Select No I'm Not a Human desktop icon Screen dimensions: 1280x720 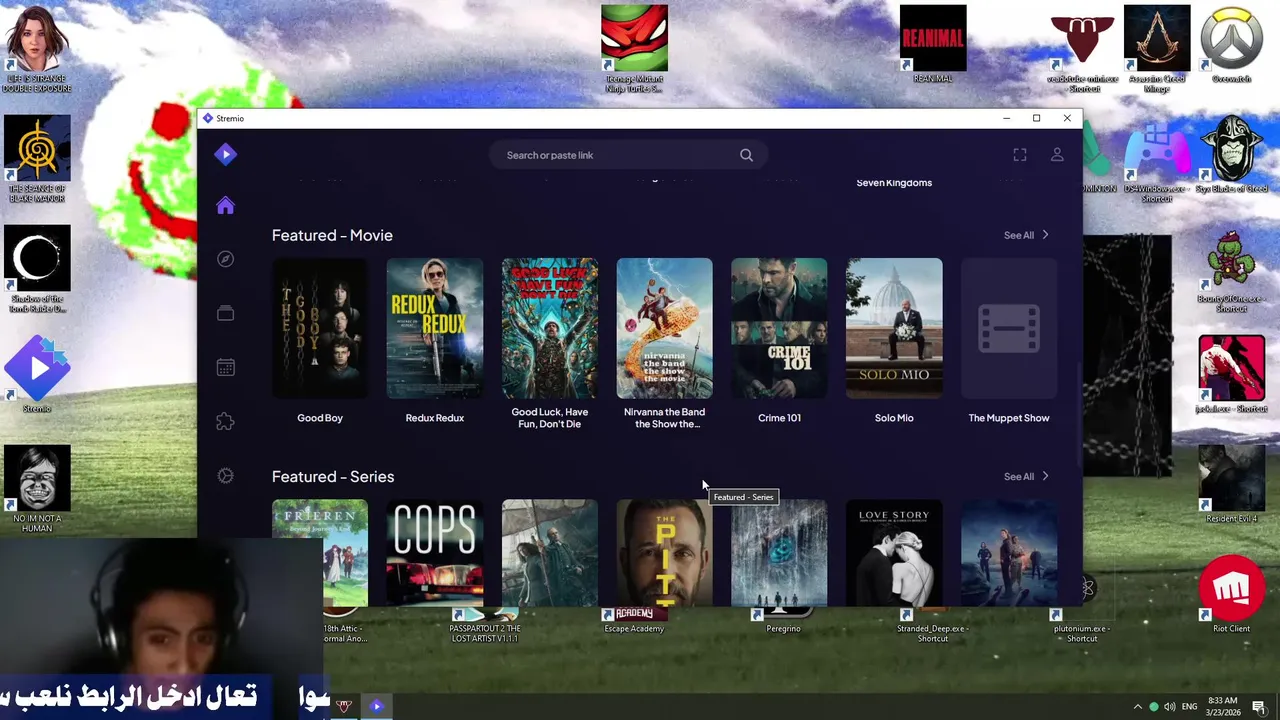click(37, 489)
